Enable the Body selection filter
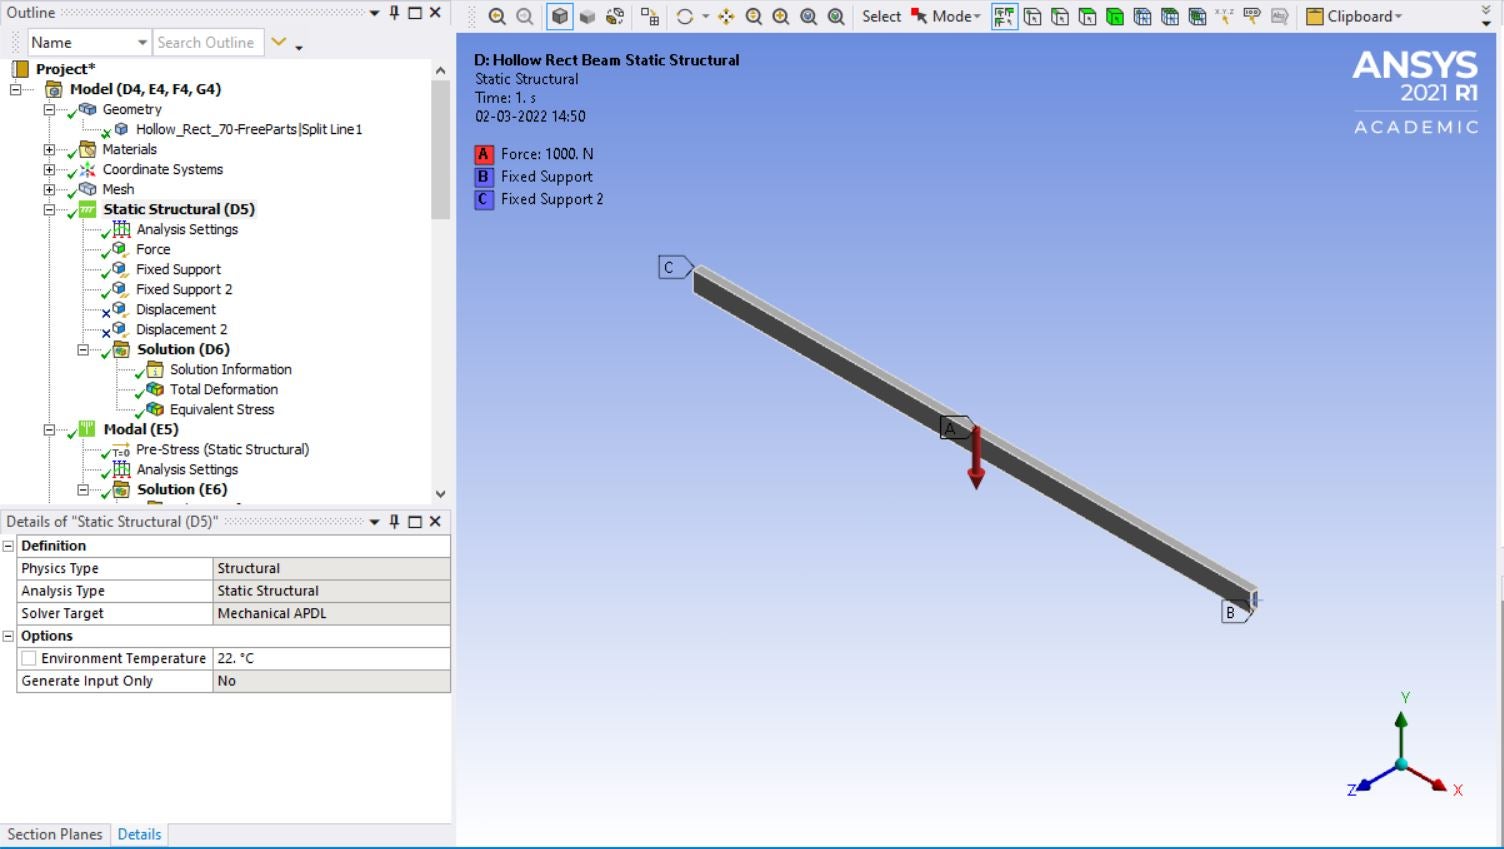The height and width of the screenshot is (849, 1504). (1115, 16)
